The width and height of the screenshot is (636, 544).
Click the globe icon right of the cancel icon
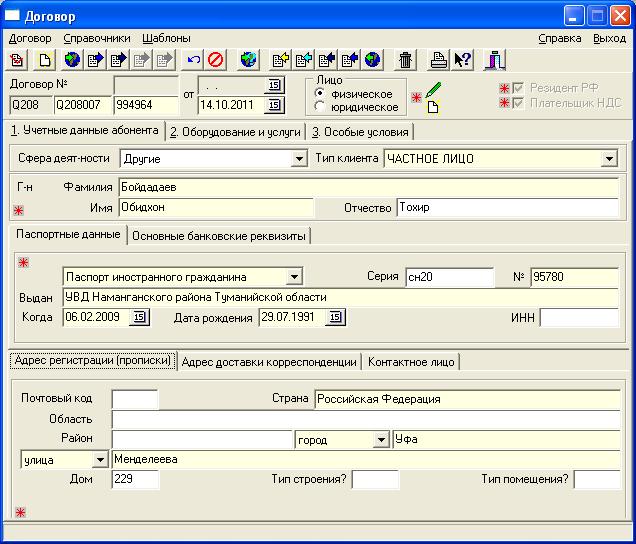pos(248,60)
